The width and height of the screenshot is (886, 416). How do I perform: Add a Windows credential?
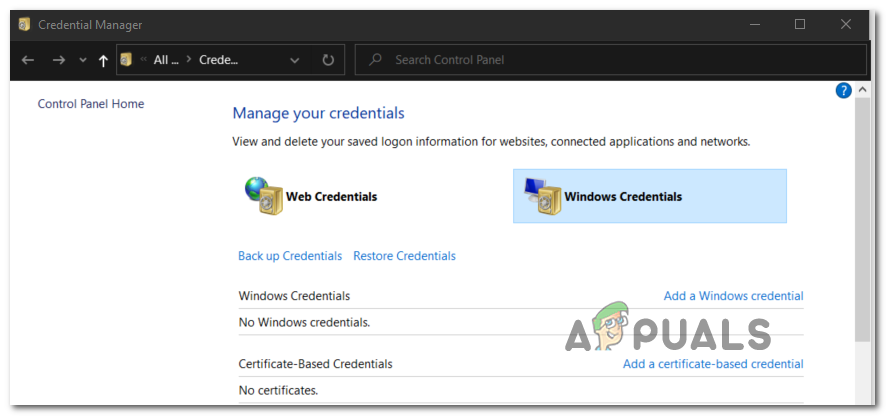click(x=733, y=296)
